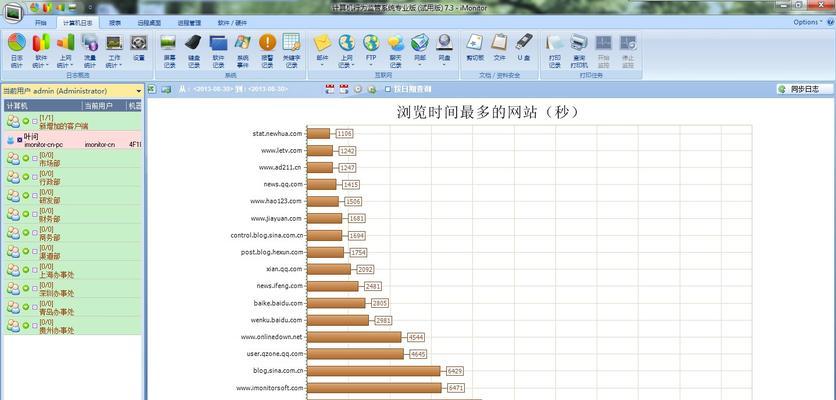Switch to the 开始 tab
The width and height of the screenshot is (836, 400).
[x=41, y=23]
